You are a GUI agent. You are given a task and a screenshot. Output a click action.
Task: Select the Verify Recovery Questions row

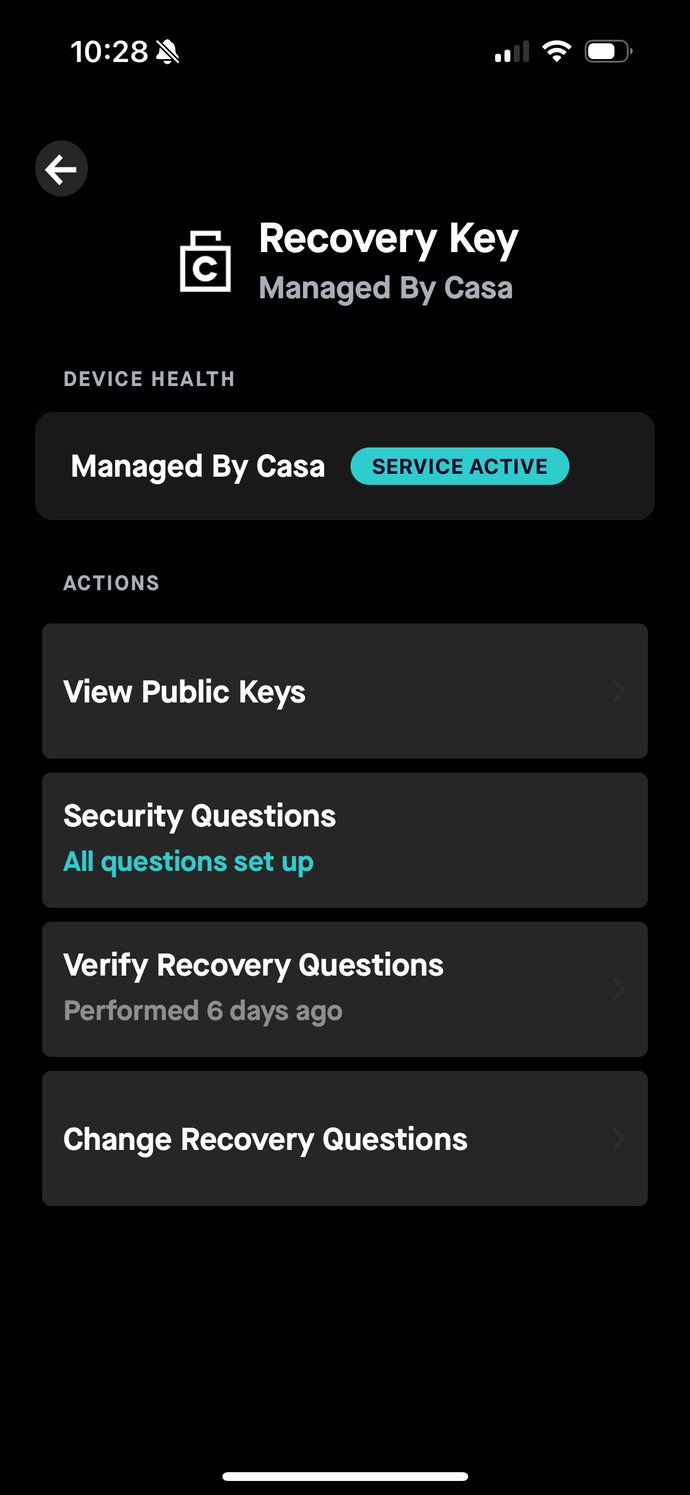pyautogui.click(x=345, y=989)
